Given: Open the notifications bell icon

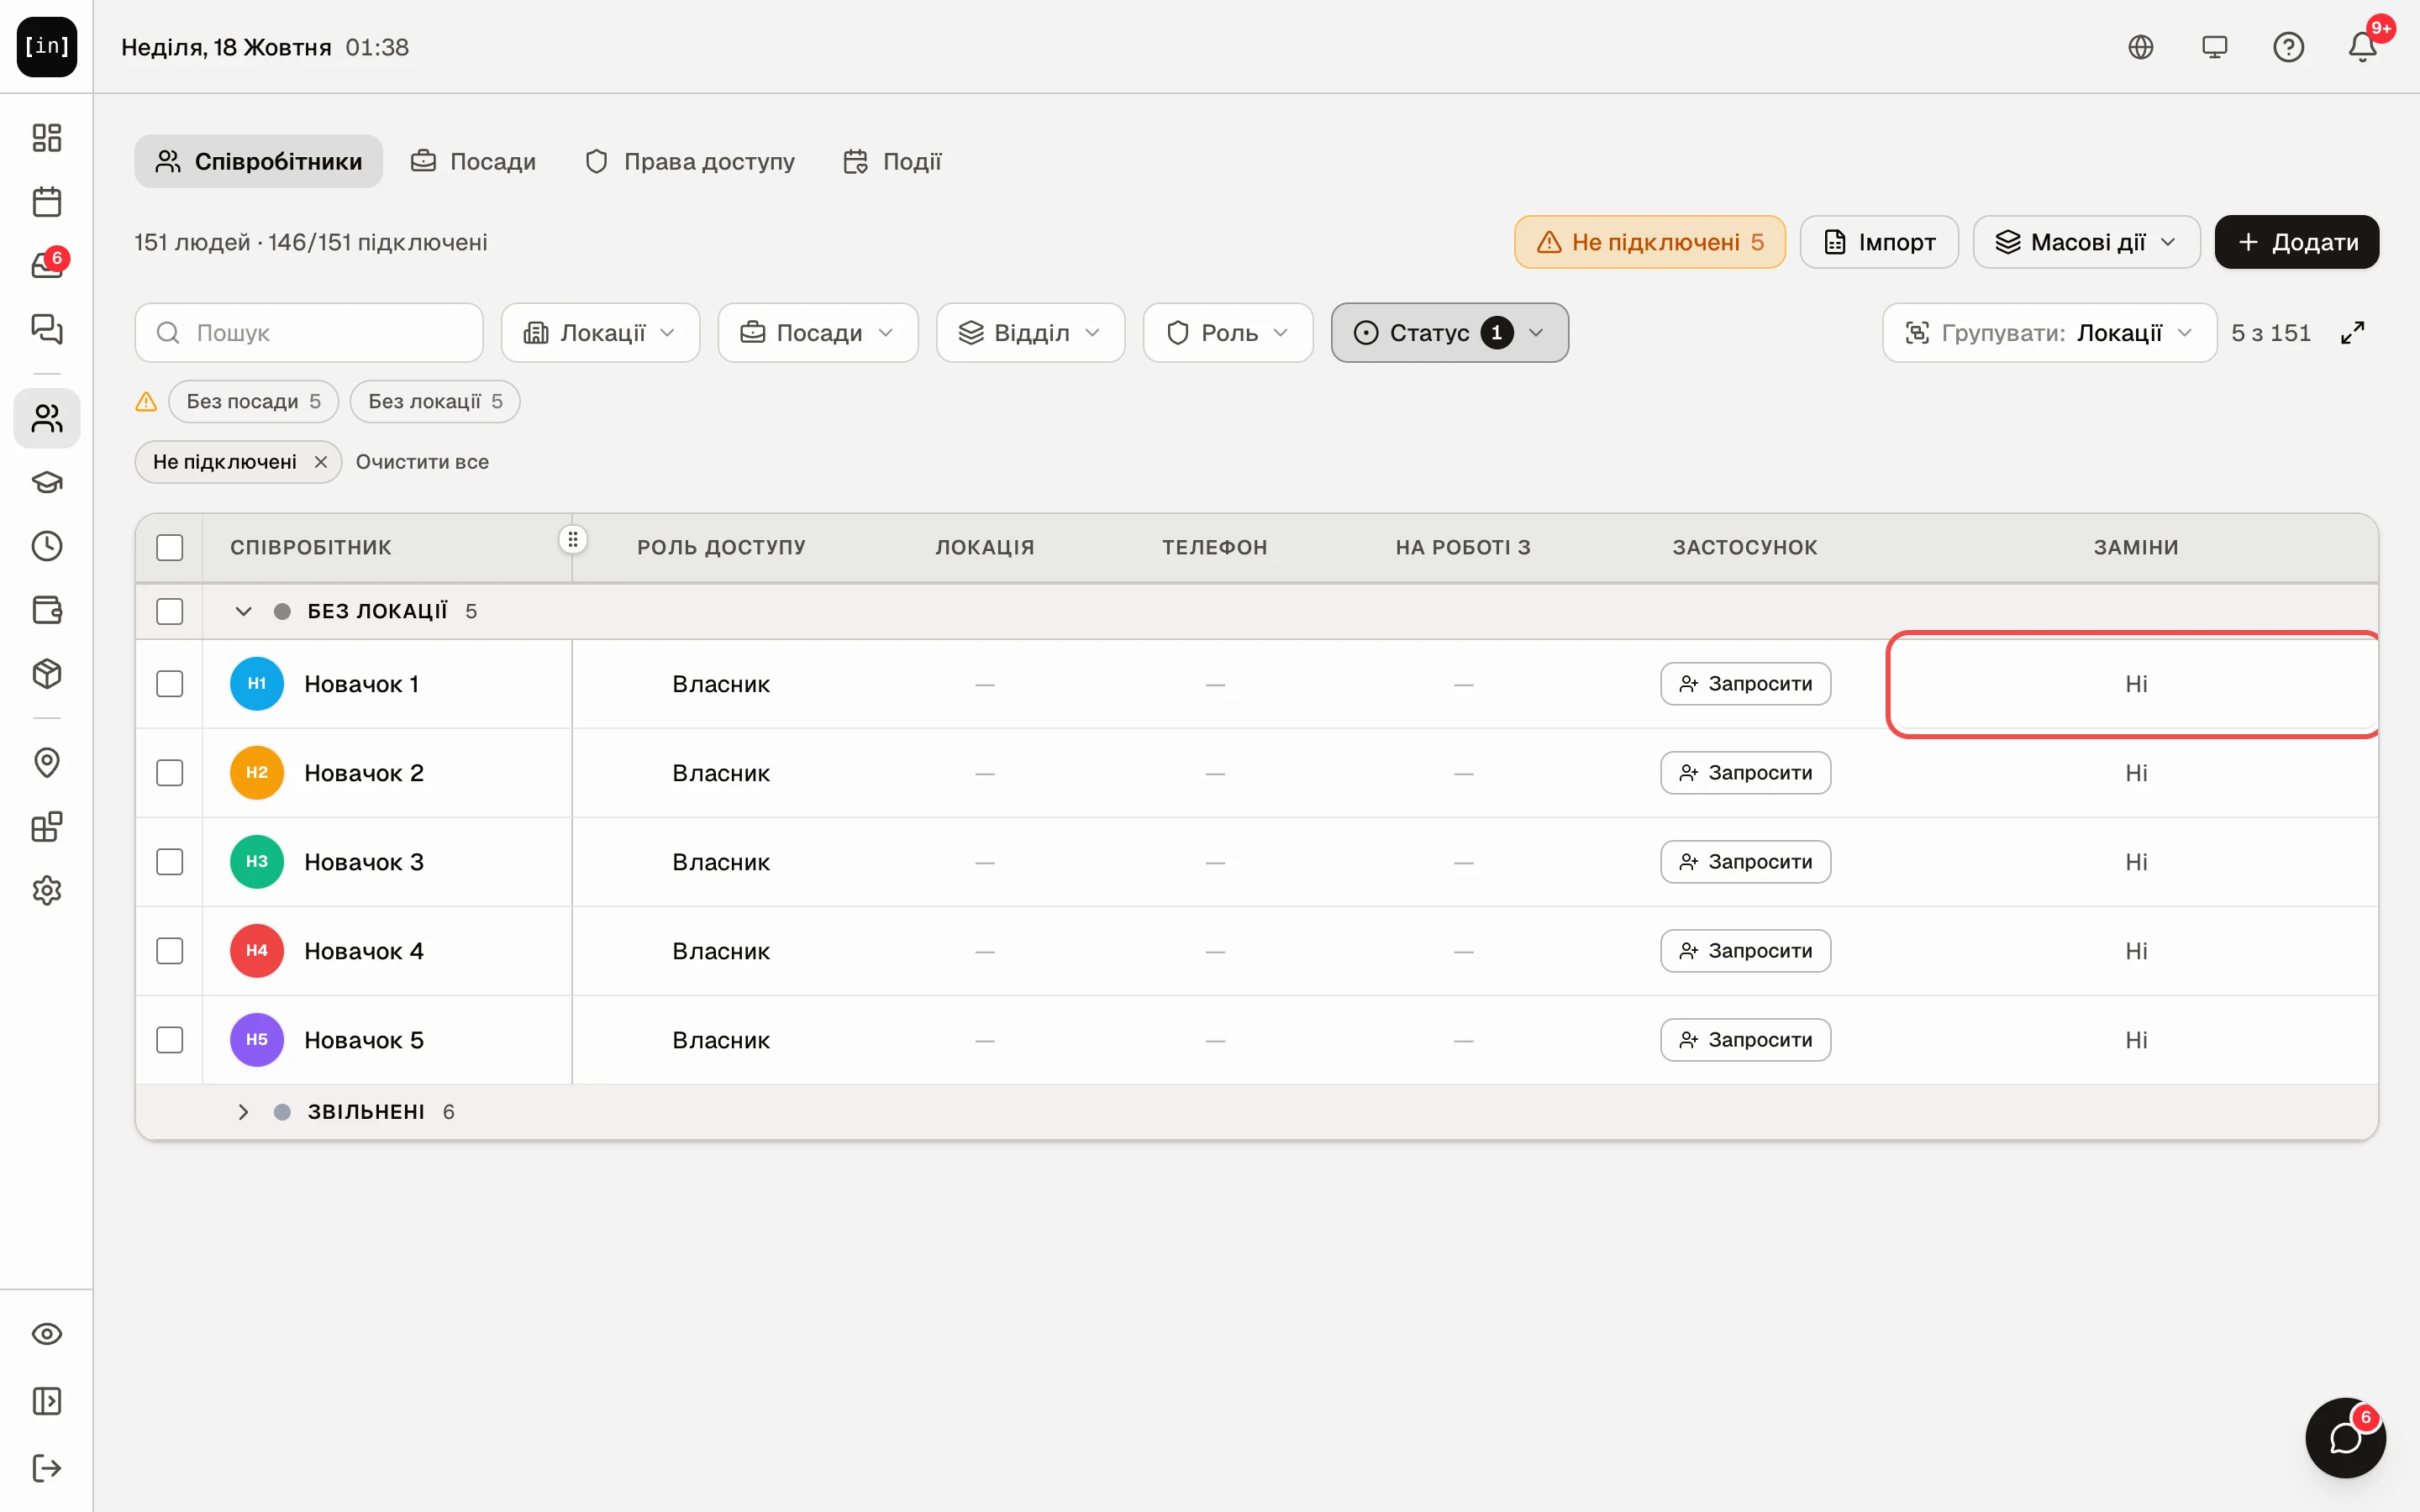Looking at the screenshot, I should (x=2363, y=47).
